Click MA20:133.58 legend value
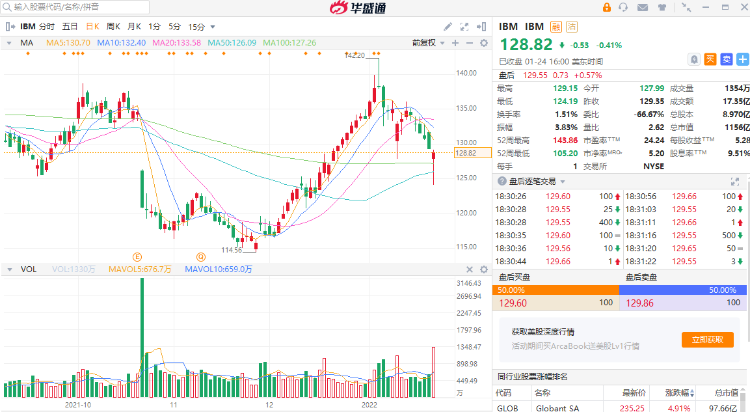This screenshot has height=412, width=750. [176, 43]
